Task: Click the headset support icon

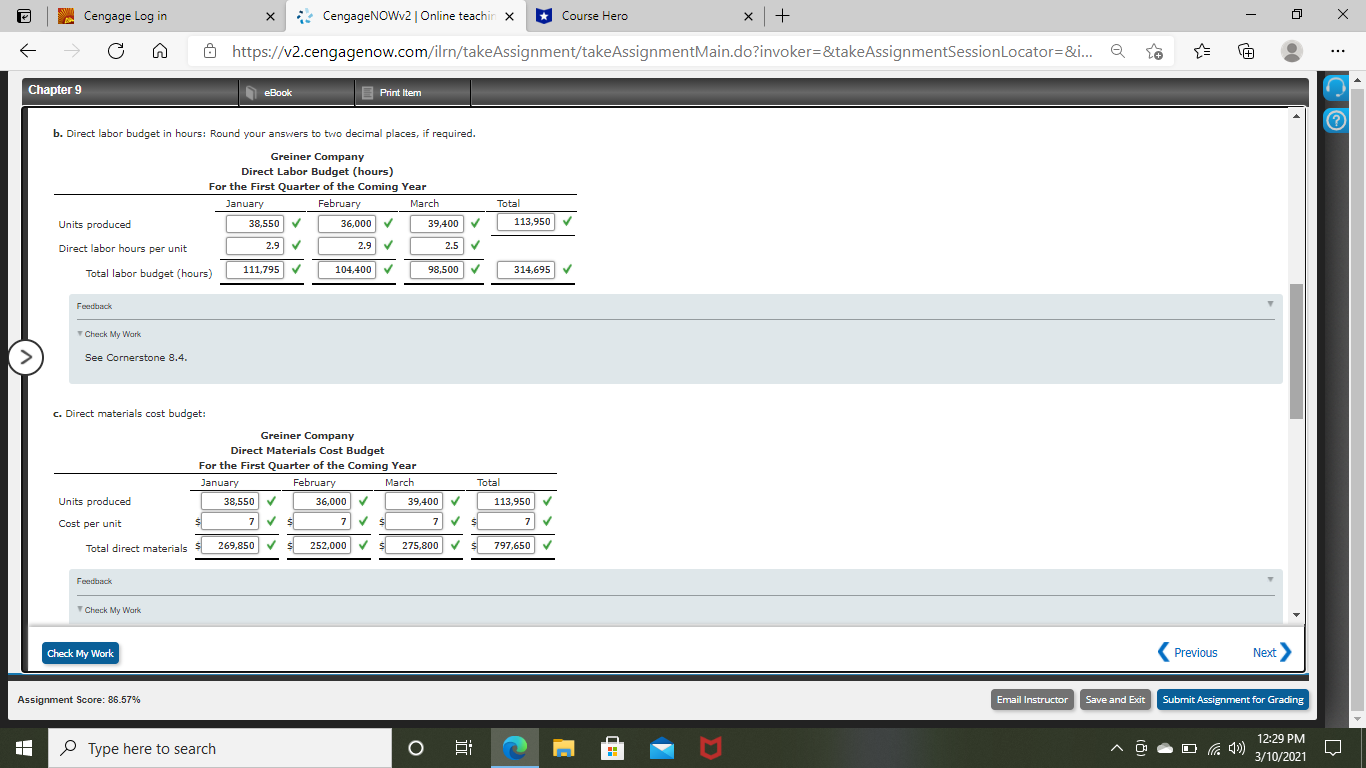Action: [1336, 90]
